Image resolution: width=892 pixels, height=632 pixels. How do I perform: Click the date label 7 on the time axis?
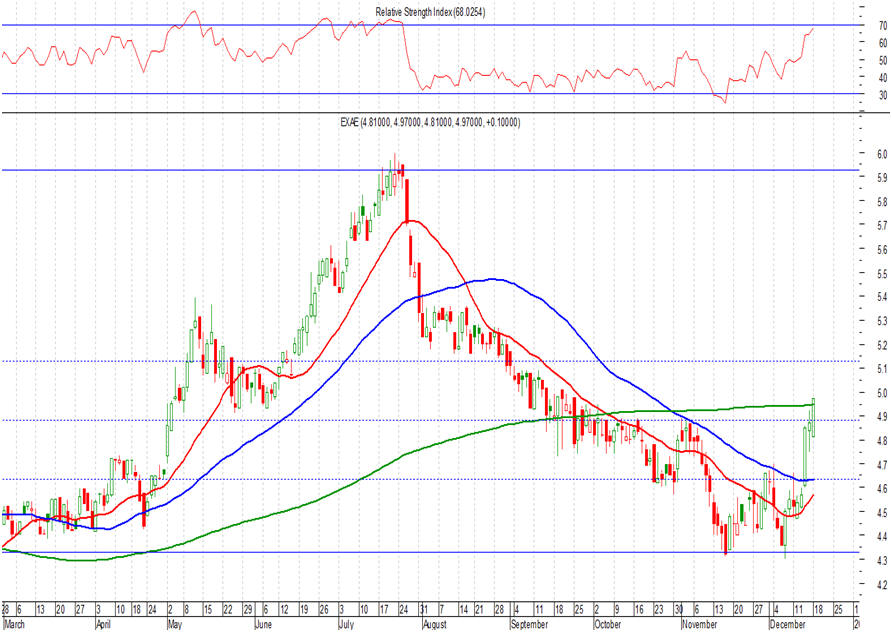click(x=442, y=610)
